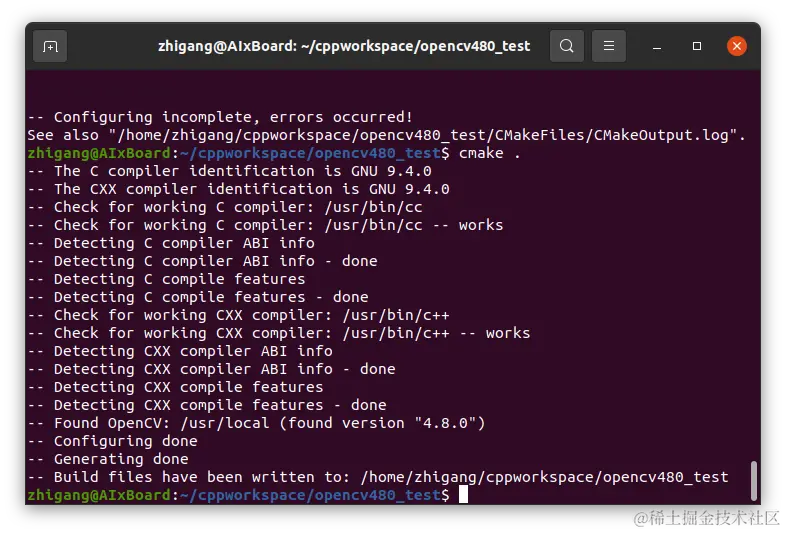Minimize the terminal window
The width and height of the screenshot is (786, 533).
[657, 47]
